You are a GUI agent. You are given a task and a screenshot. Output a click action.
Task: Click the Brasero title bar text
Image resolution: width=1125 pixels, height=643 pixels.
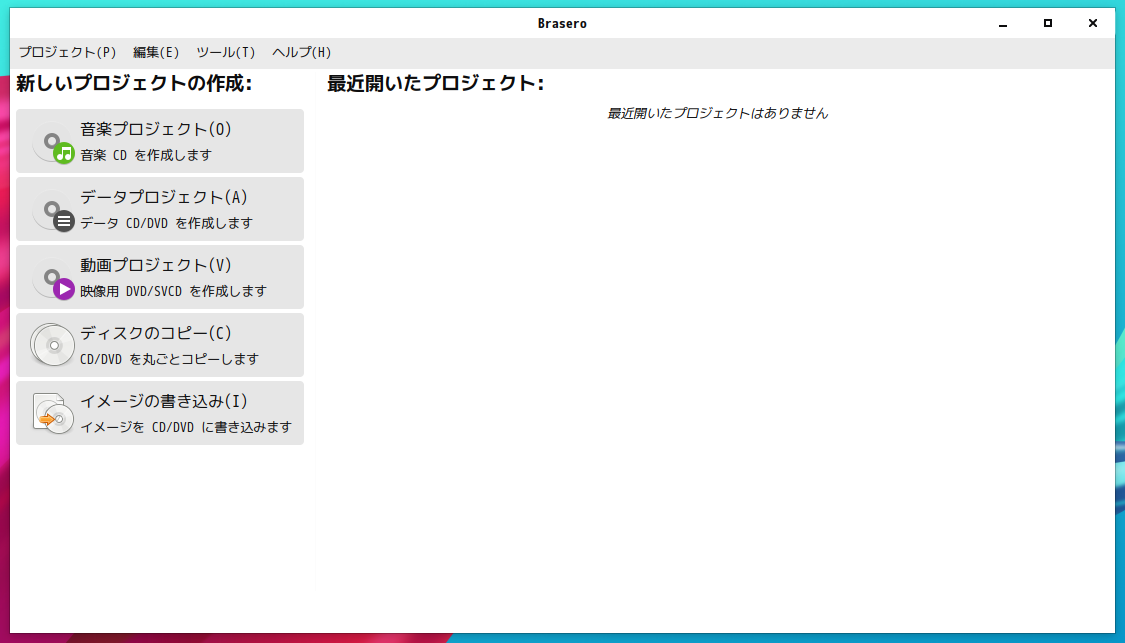pyautogui.click(x=562, y=24)
